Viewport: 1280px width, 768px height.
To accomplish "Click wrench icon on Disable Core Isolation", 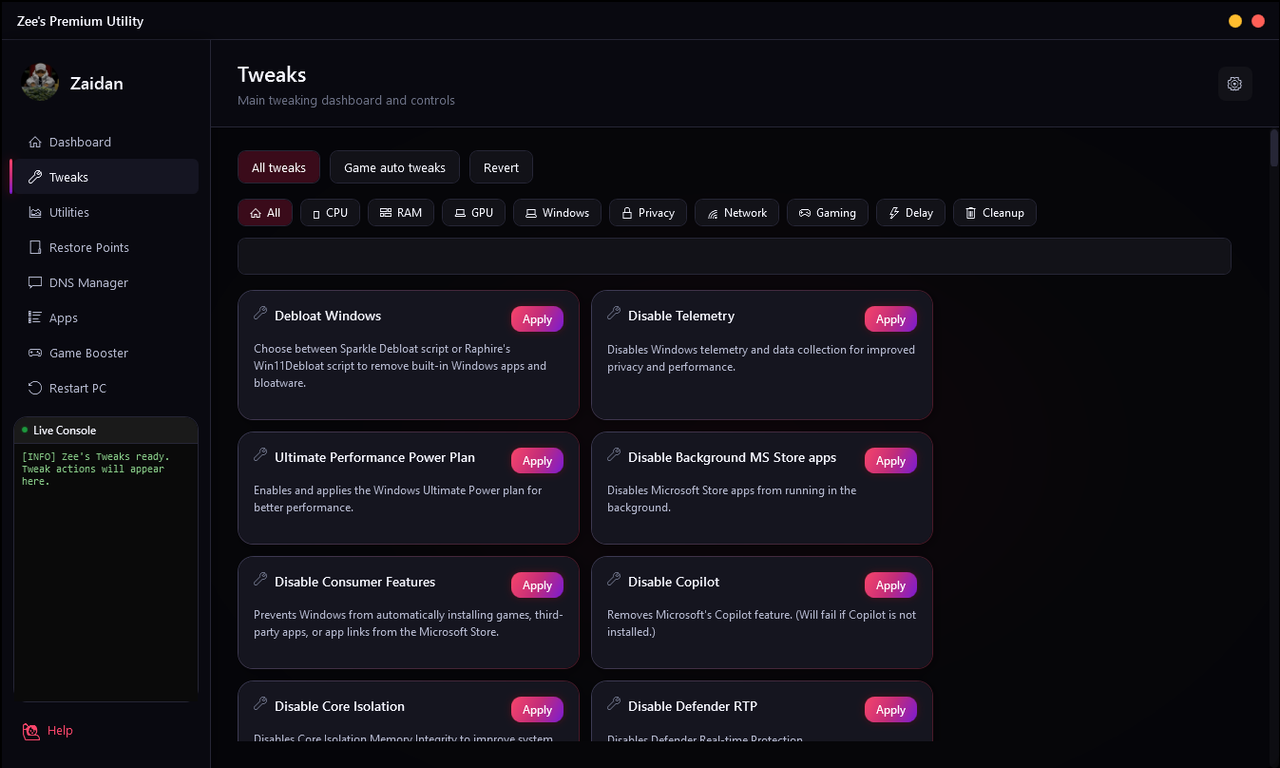I will 260,705.
